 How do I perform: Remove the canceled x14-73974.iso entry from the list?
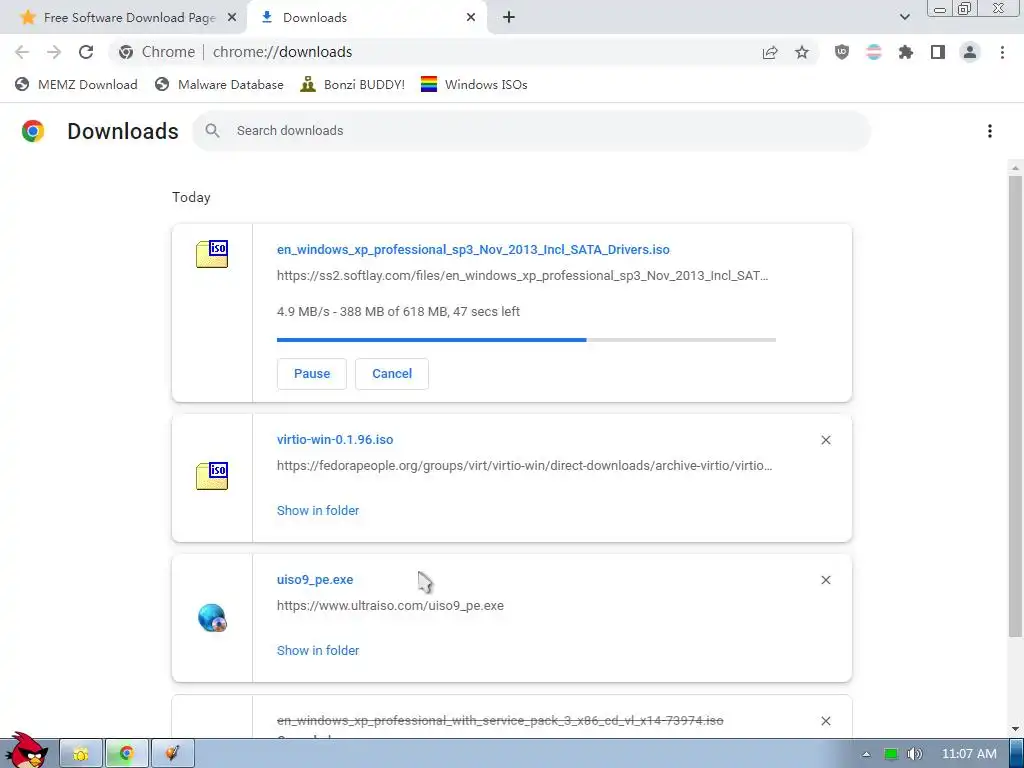pos(826,721)
